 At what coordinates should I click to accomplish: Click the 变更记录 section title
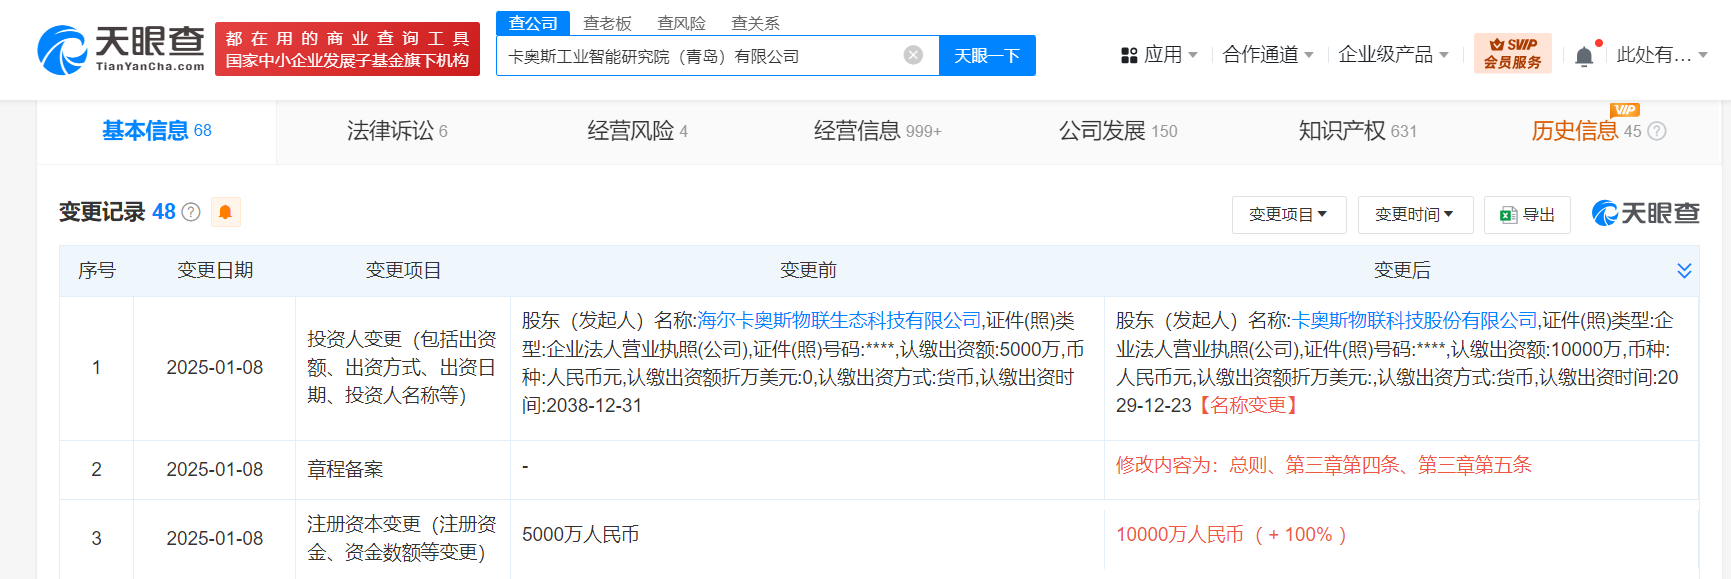[x=102, y=212]
